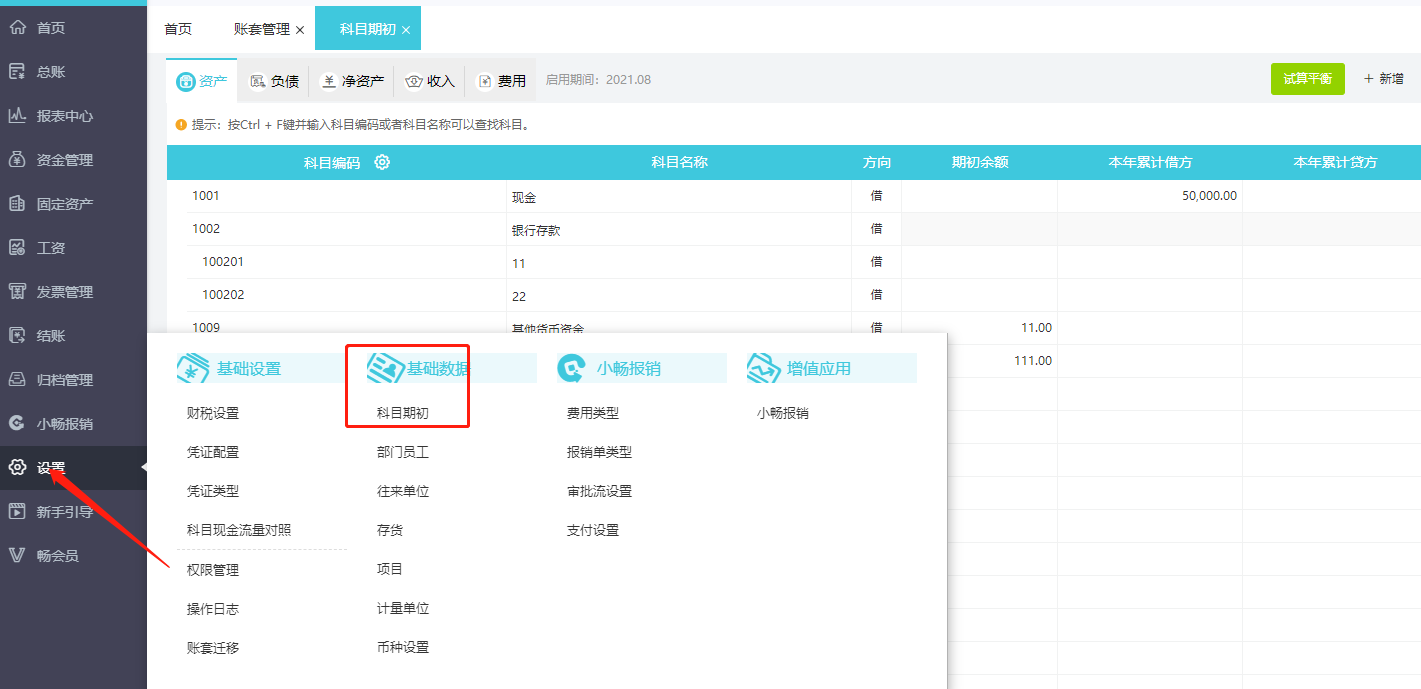Viewport: 1421px width, 689px height.
Task: Select the 设置 gear icon in sidebar
Action: click(x=17, y=468)
